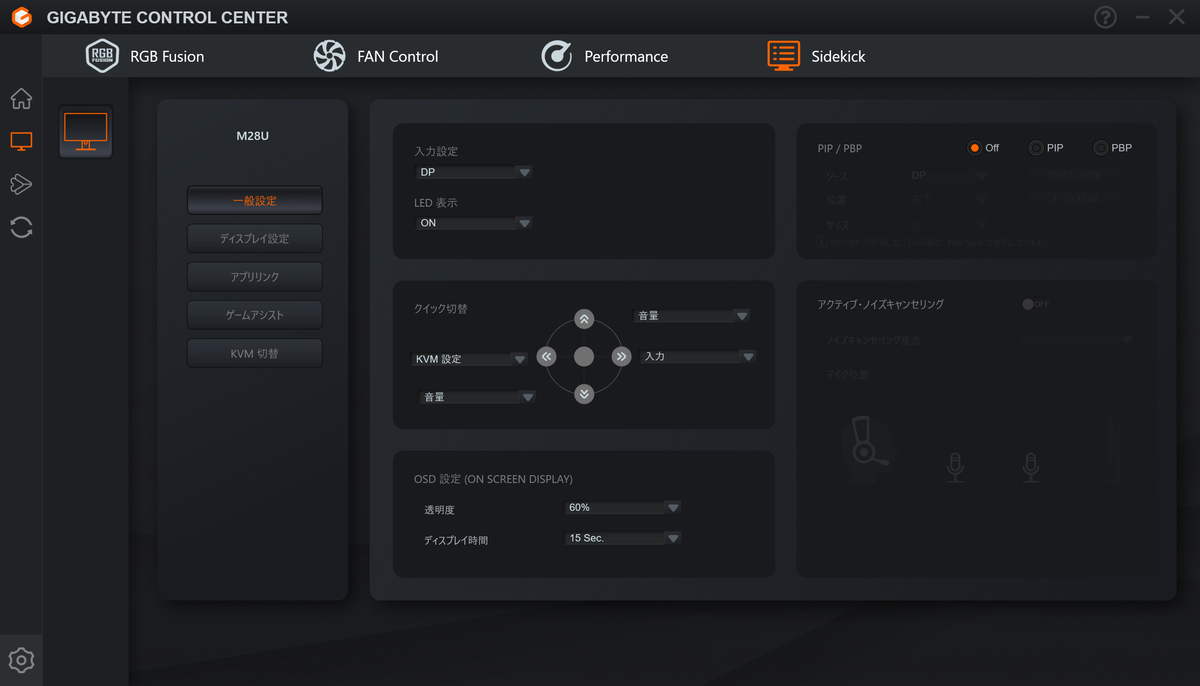This screenshot has height=686, width=1200.
Task: Open the ディスプレイ時間 15 Sec. dropdown
Action: pyautogui.click(x=623, y=538)
